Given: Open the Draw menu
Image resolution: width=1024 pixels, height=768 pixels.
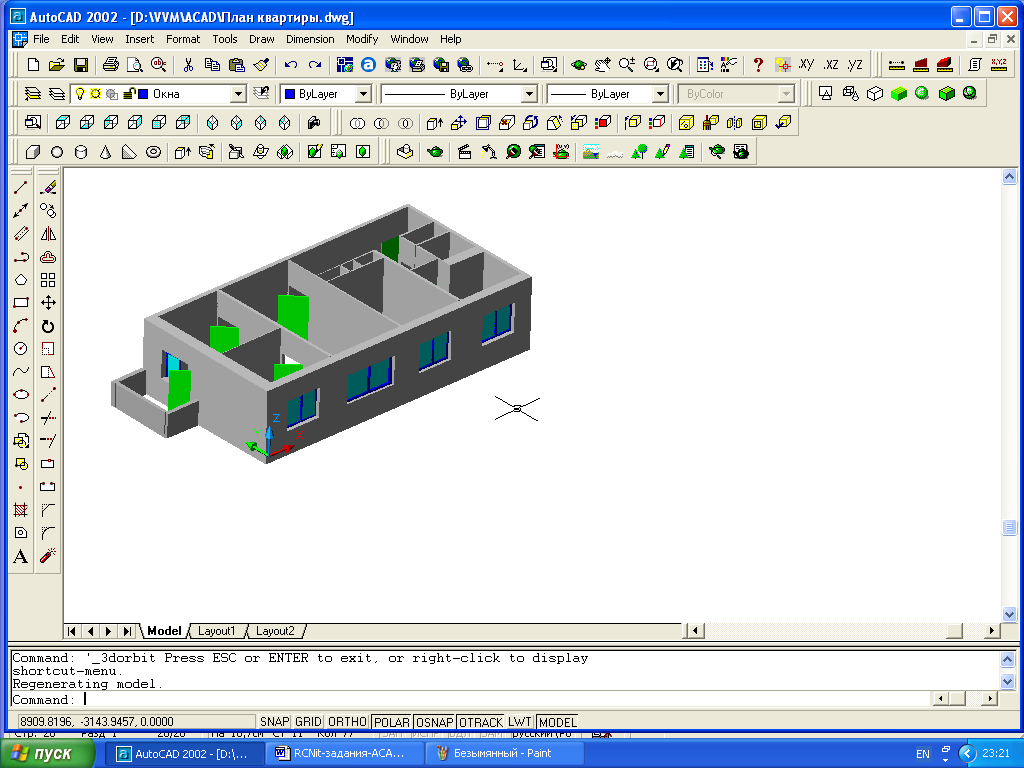Looking at the screenshot, I should pyautogui.click(x=262, y=39).
